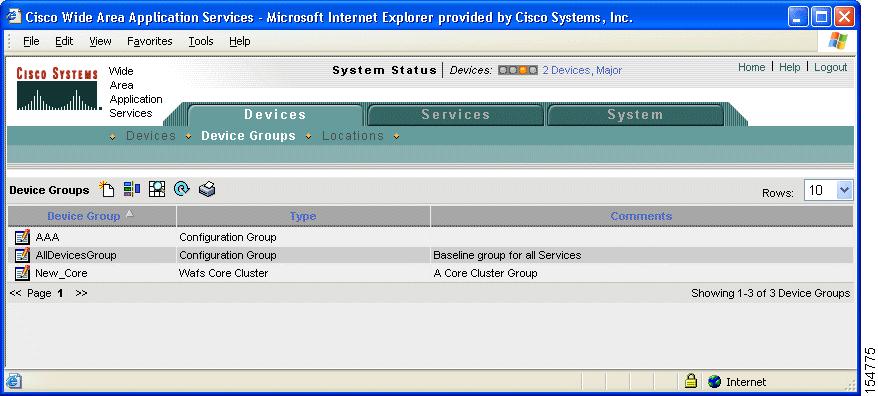Click the Logout link
The height and width of the screenshot is (396, 878).
pyautogui.click(x=830, y=67)
